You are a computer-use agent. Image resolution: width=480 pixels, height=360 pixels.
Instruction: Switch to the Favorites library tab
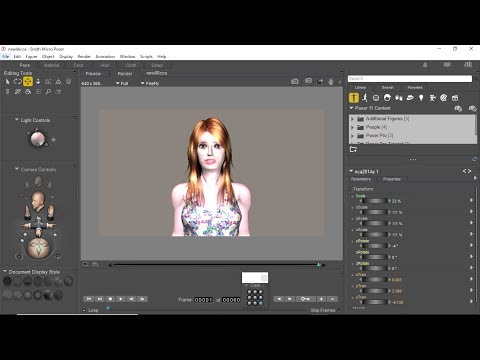tap(415, 87)
